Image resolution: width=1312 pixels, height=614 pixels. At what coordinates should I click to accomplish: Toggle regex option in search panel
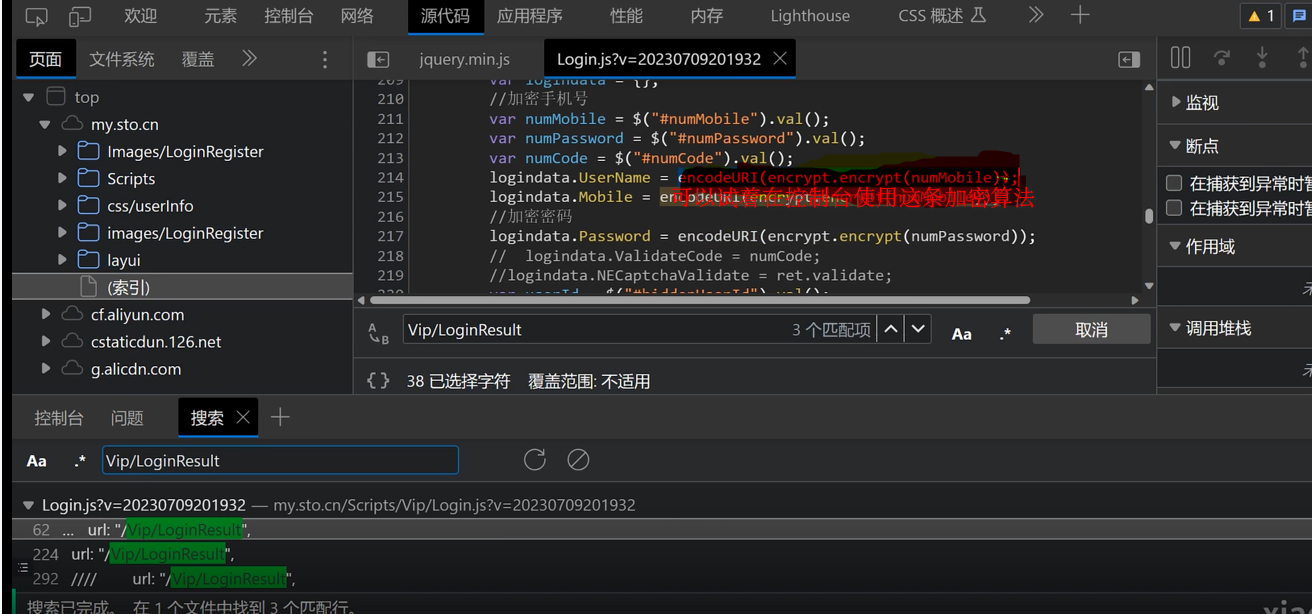80,461
